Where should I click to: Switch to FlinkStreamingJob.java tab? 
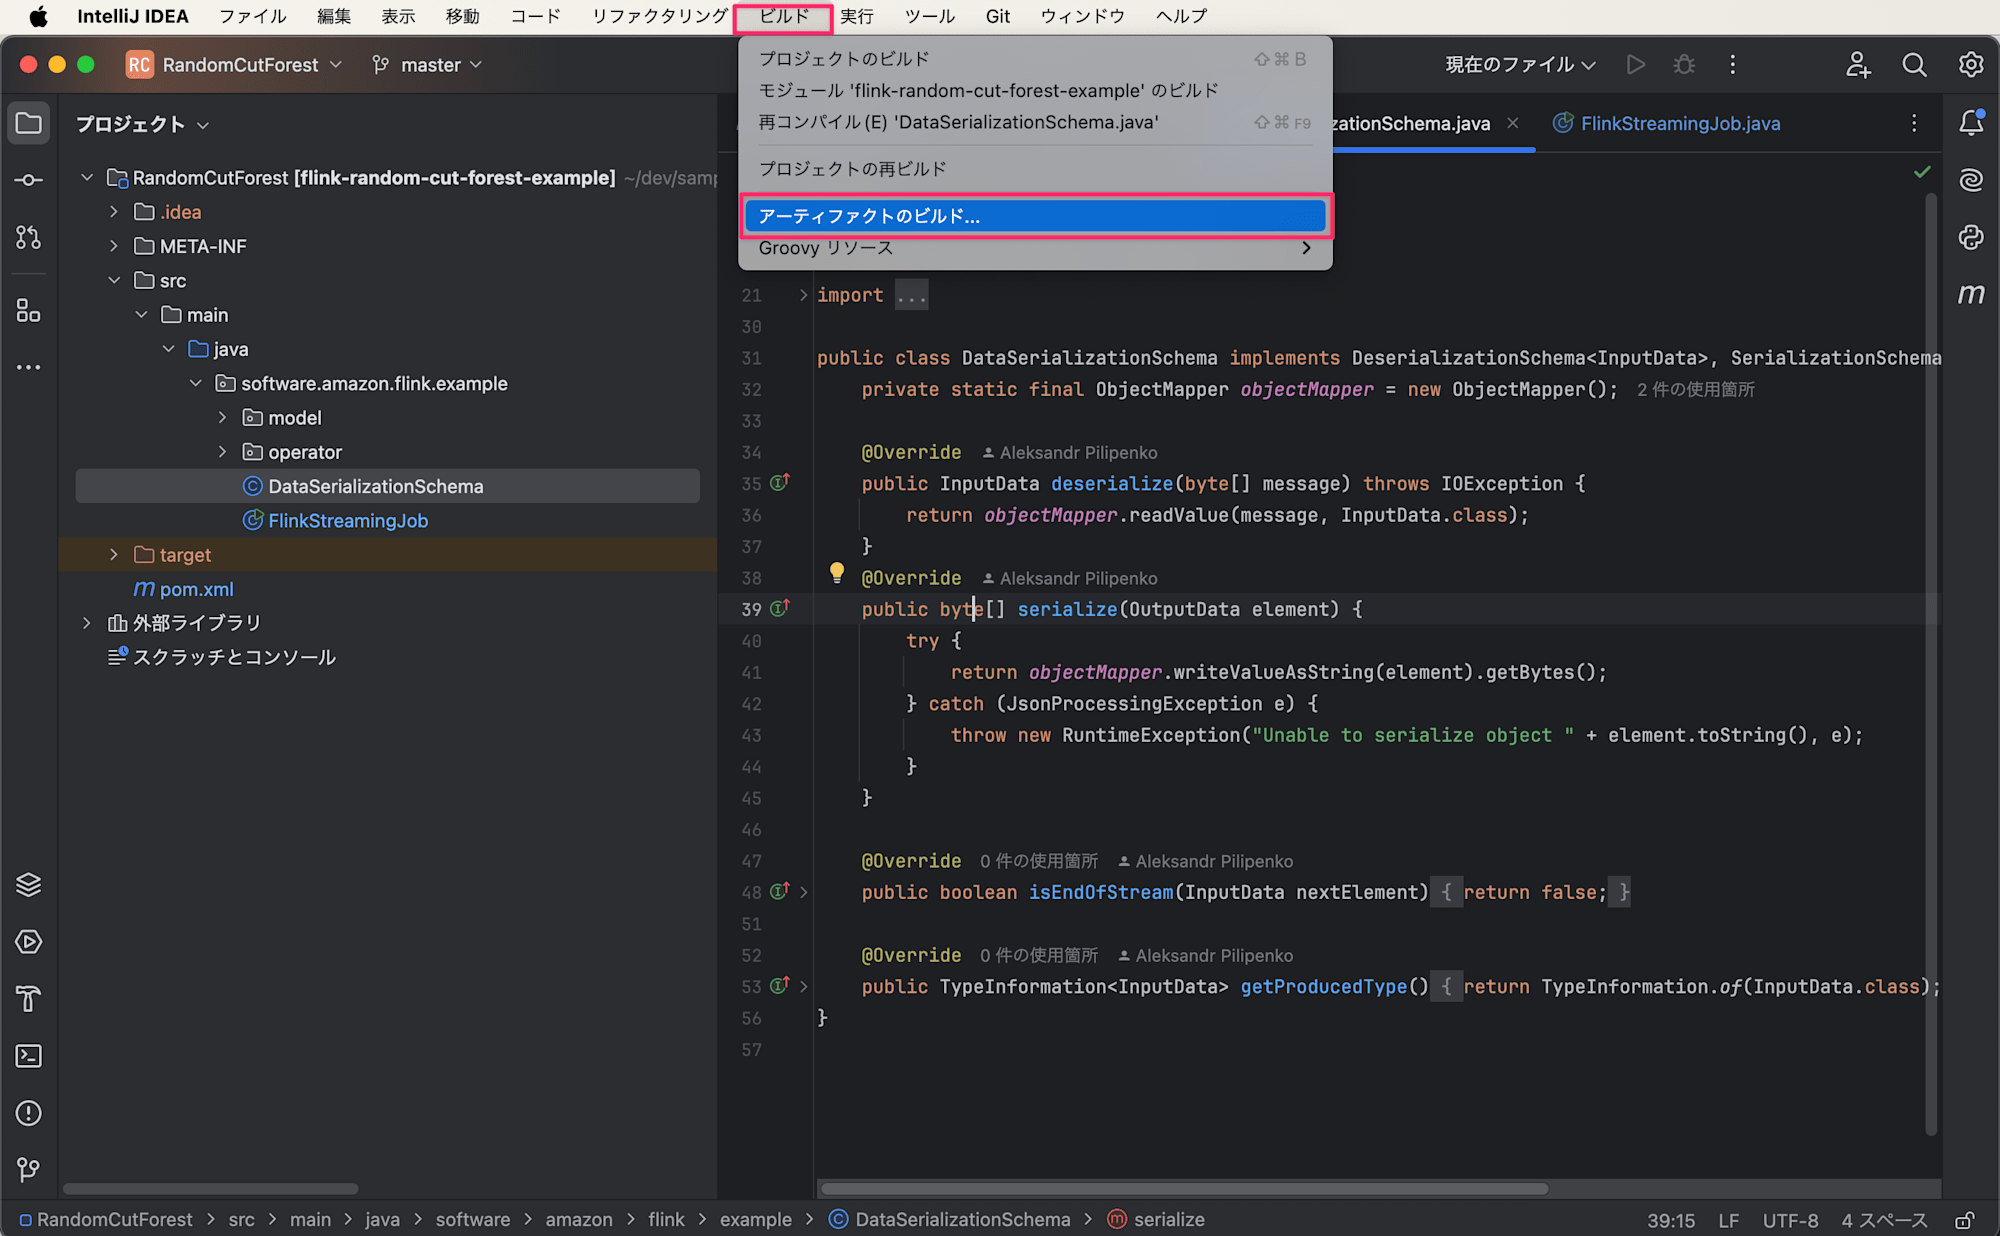click(1667, 123)
